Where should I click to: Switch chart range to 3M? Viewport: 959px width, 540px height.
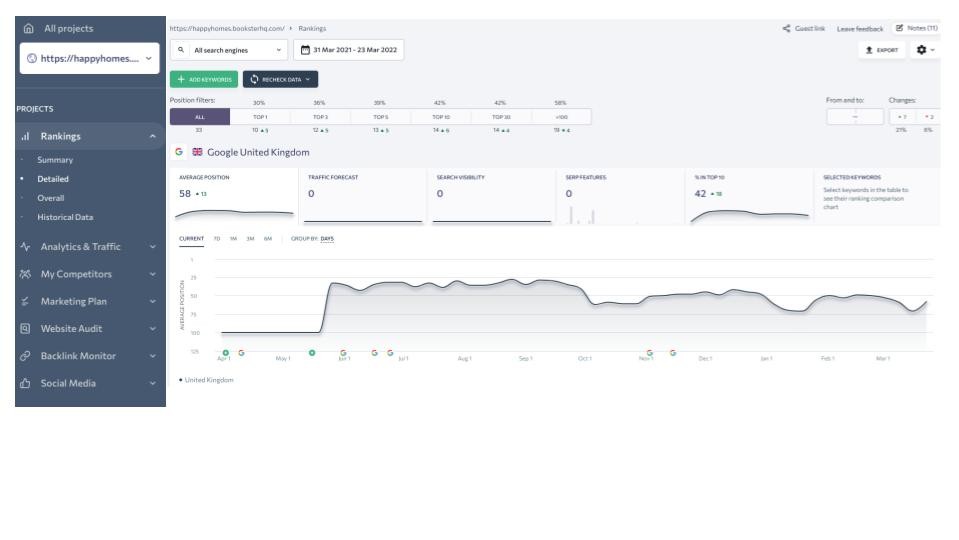pyautogui.click(x=248, y=239)
